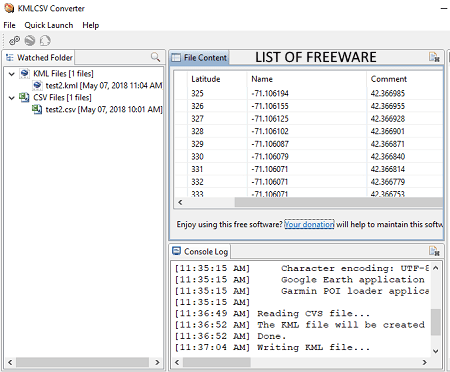This screenshot has width=450, height=372.
Task: Click the test2.kml file icon
Action: (37, 85)
